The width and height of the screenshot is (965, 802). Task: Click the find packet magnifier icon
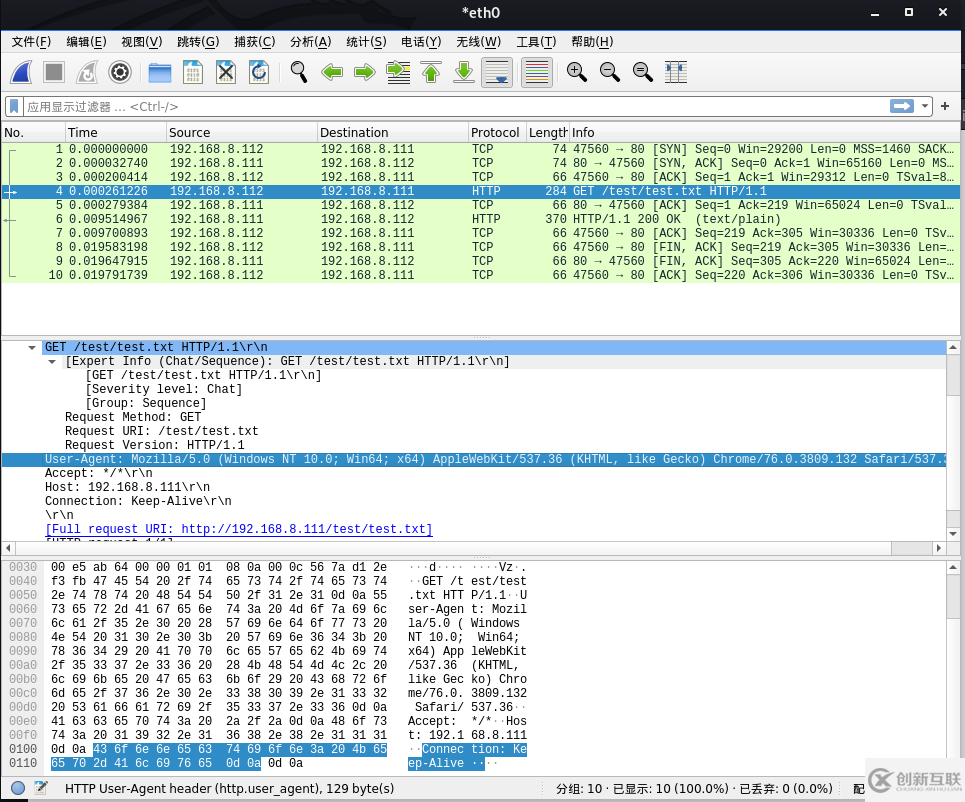click(x=298, y=72)
